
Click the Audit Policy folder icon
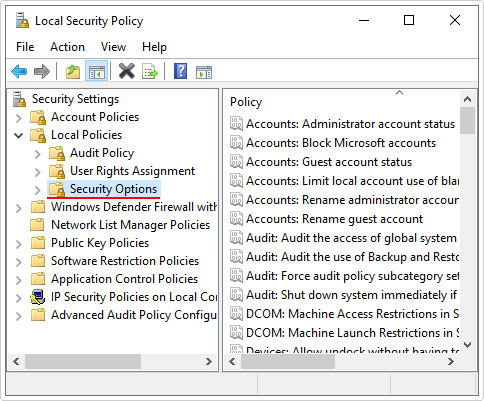click(57, 153)
